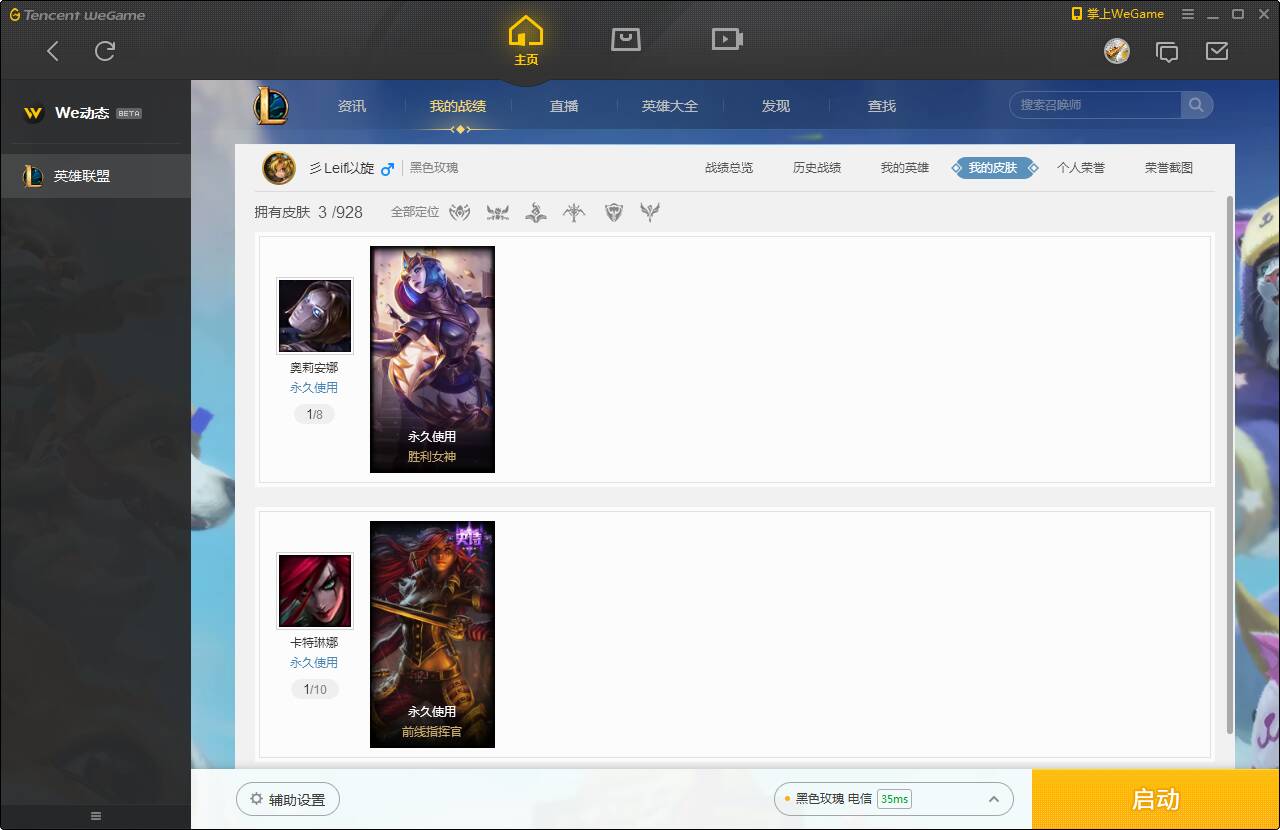1280x830 pixels.
Task: Click the vertical scrollbar of skin list
Action: tap(1229, 460)
